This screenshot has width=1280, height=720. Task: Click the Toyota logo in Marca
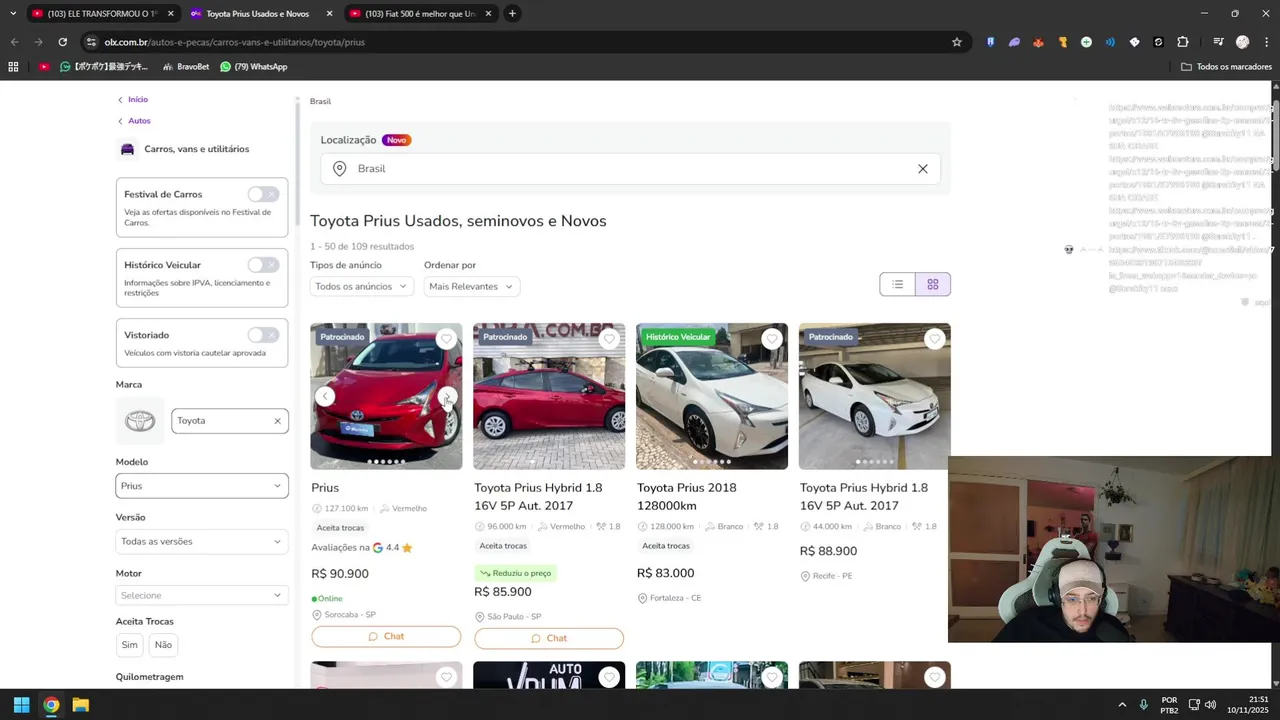[140, 421]
